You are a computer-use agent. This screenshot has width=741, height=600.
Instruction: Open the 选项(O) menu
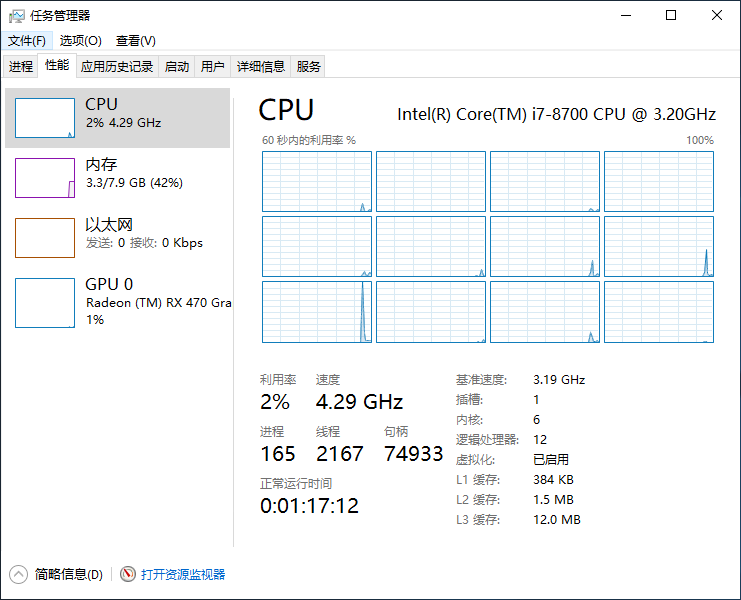pyautogui.click(x=80, y=41)
